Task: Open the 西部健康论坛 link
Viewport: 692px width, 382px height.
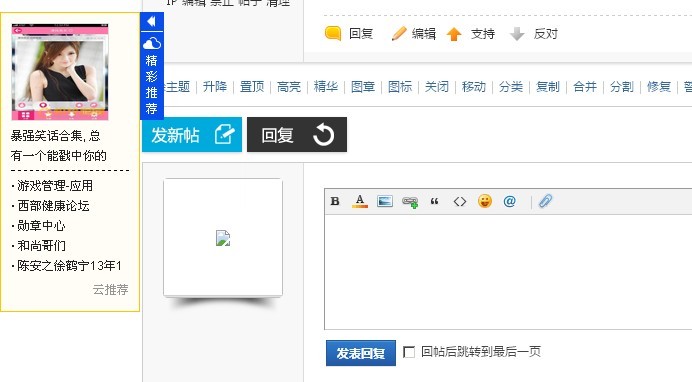Action: tap(53, 206)
